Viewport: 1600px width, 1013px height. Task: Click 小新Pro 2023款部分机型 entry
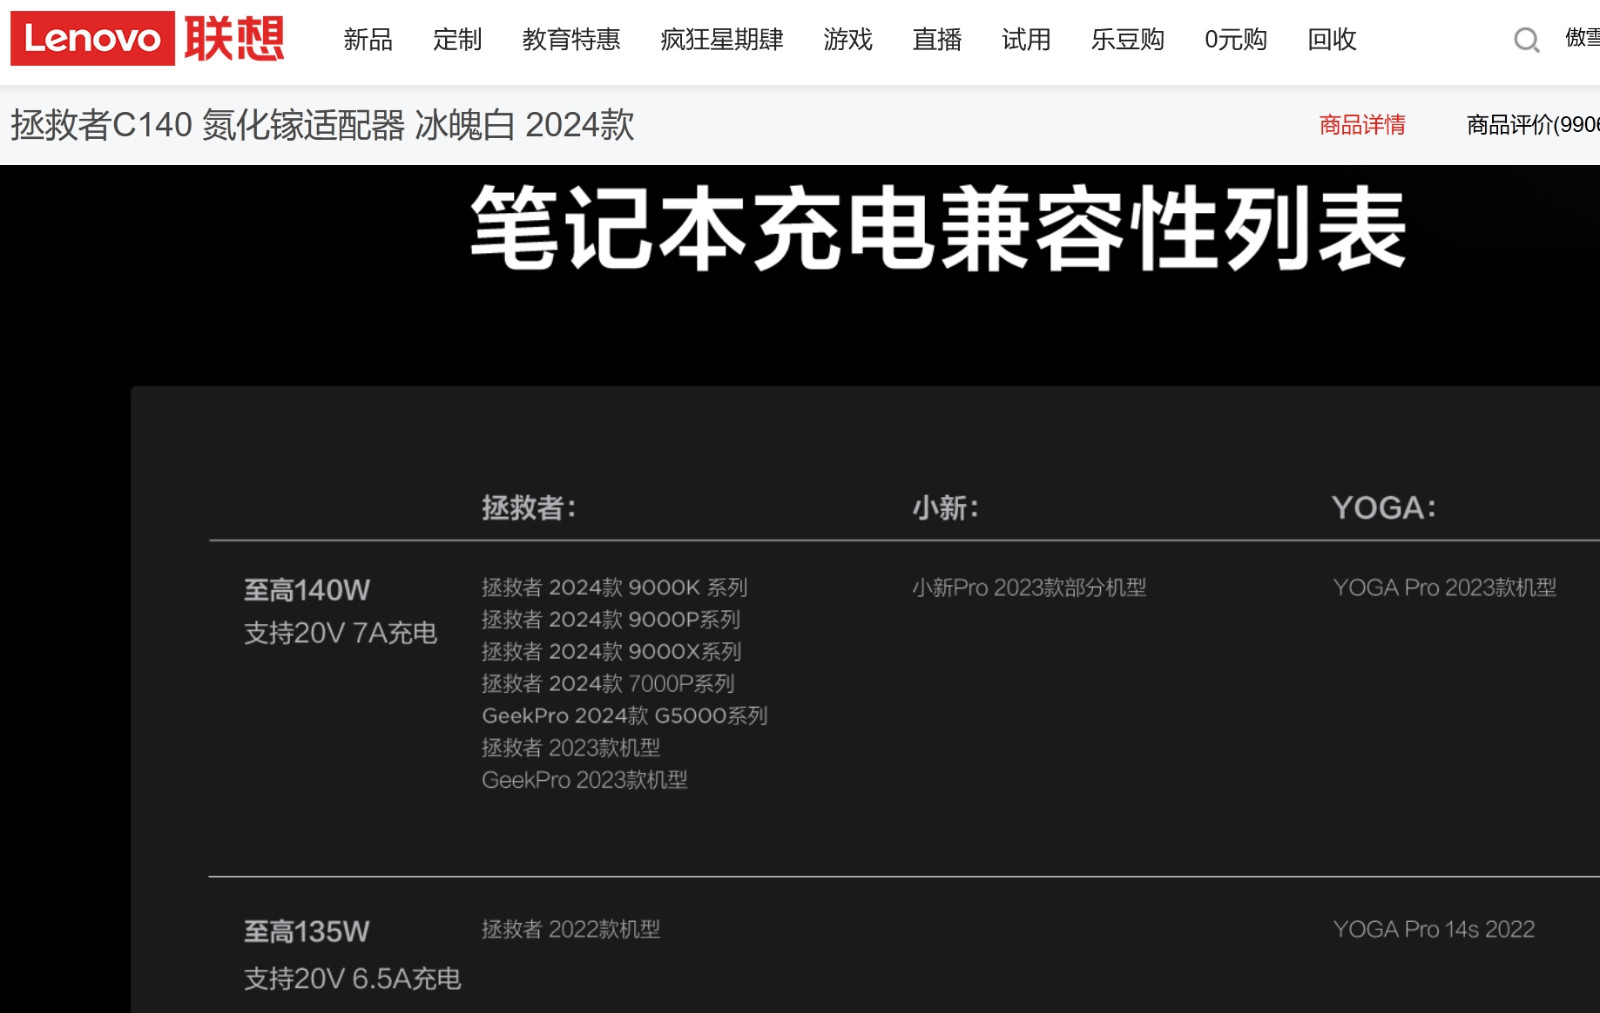(1029, 587)
